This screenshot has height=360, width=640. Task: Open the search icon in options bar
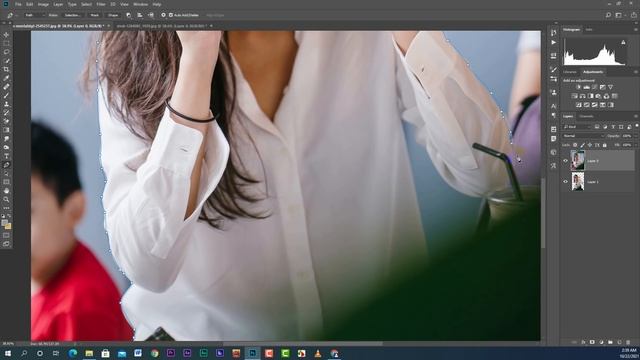pyautogui.click(x=608, y=15)
